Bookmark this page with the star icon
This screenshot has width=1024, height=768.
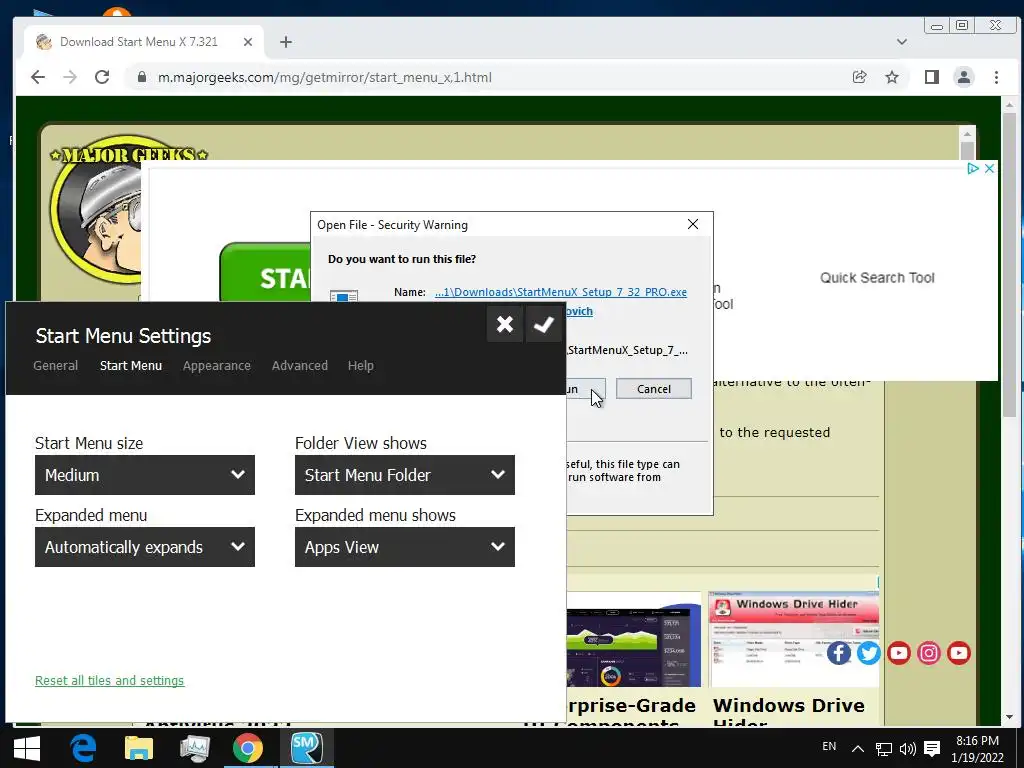pos(891,77)
